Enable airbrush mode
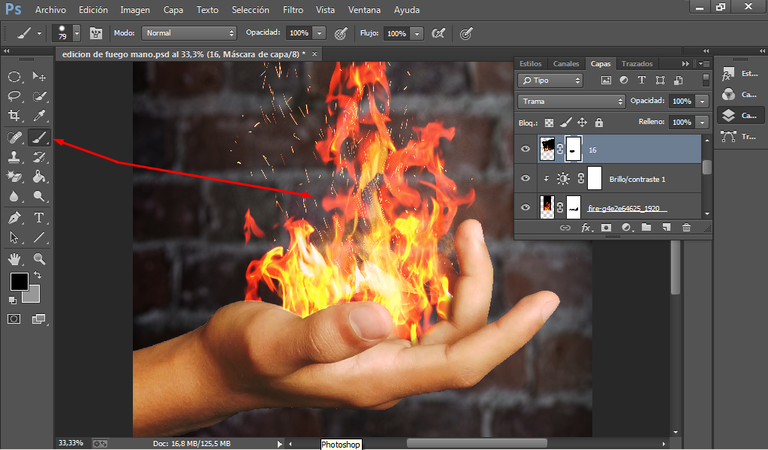Image resolution: width=768 pixels, height=450 pixels. (x=438, y=33)
